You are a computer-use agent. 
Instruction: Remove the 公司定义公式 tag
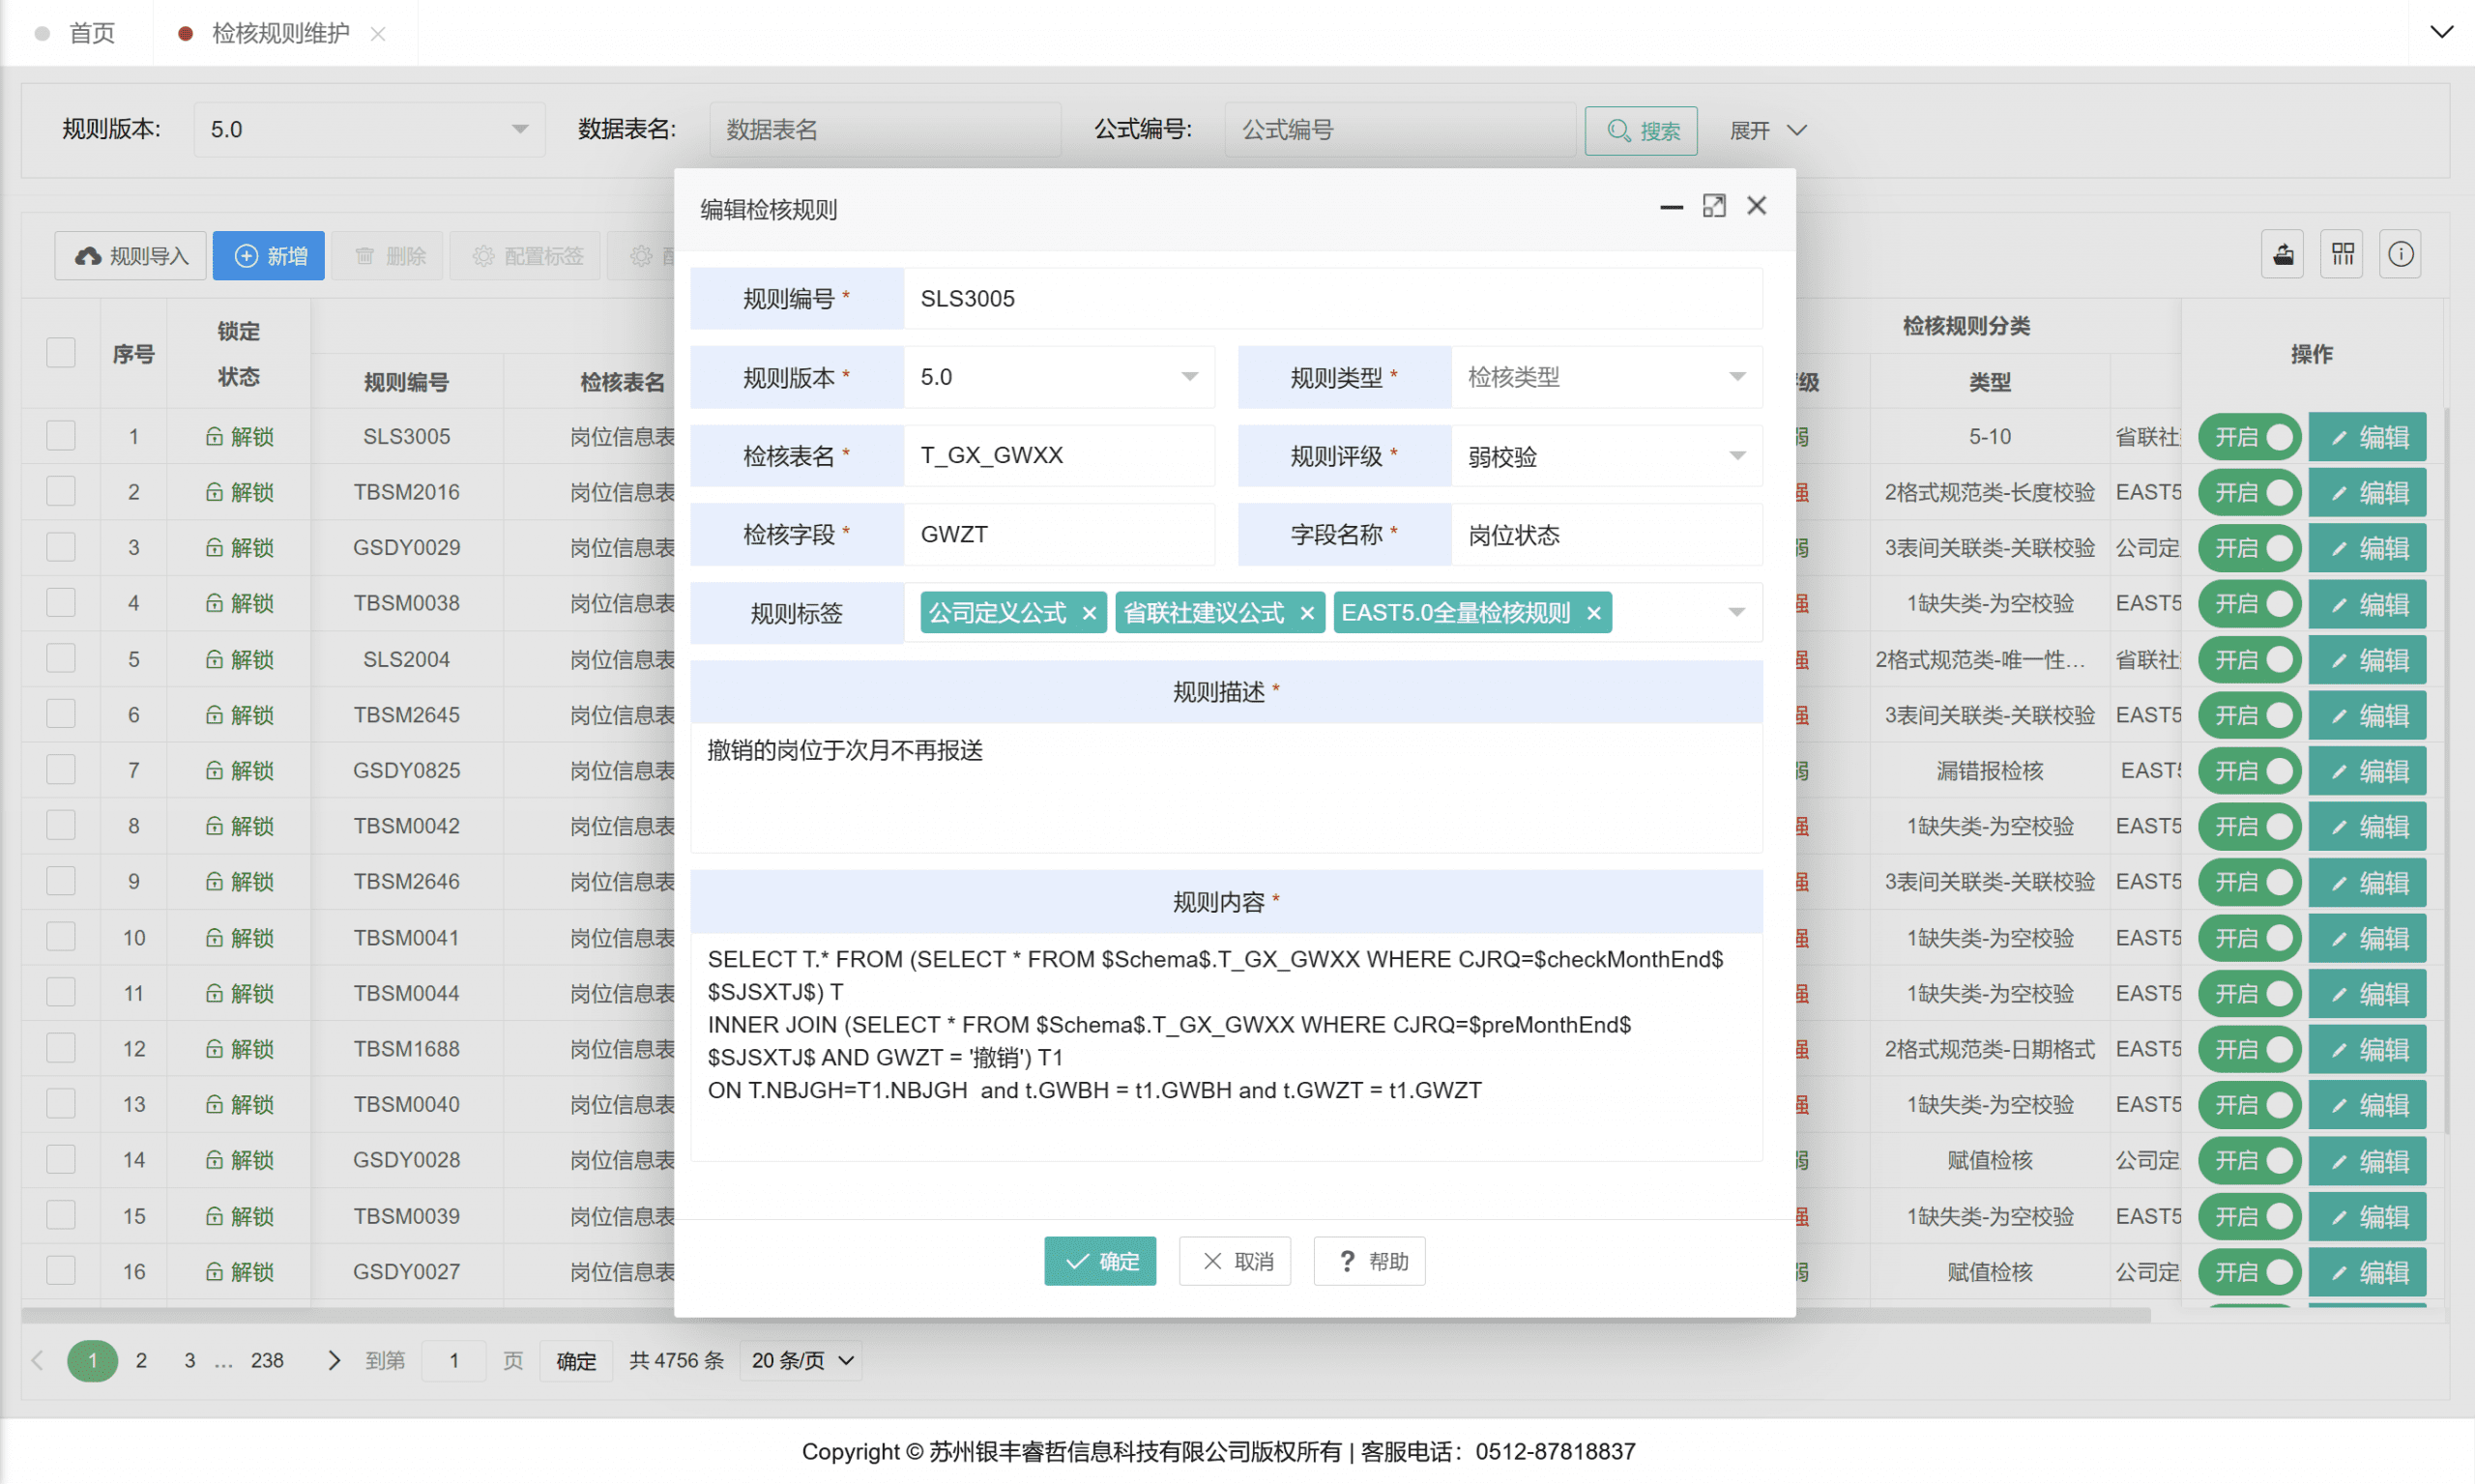pos(1089,614)
